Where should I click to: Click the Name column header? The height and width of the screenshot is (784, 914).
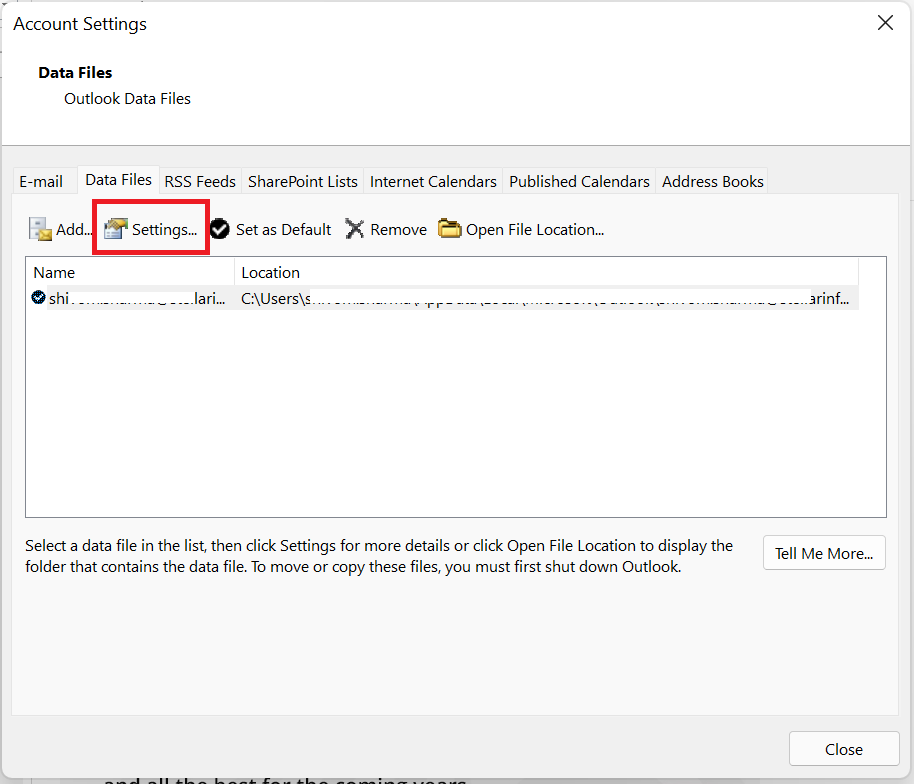coord(54,272)
